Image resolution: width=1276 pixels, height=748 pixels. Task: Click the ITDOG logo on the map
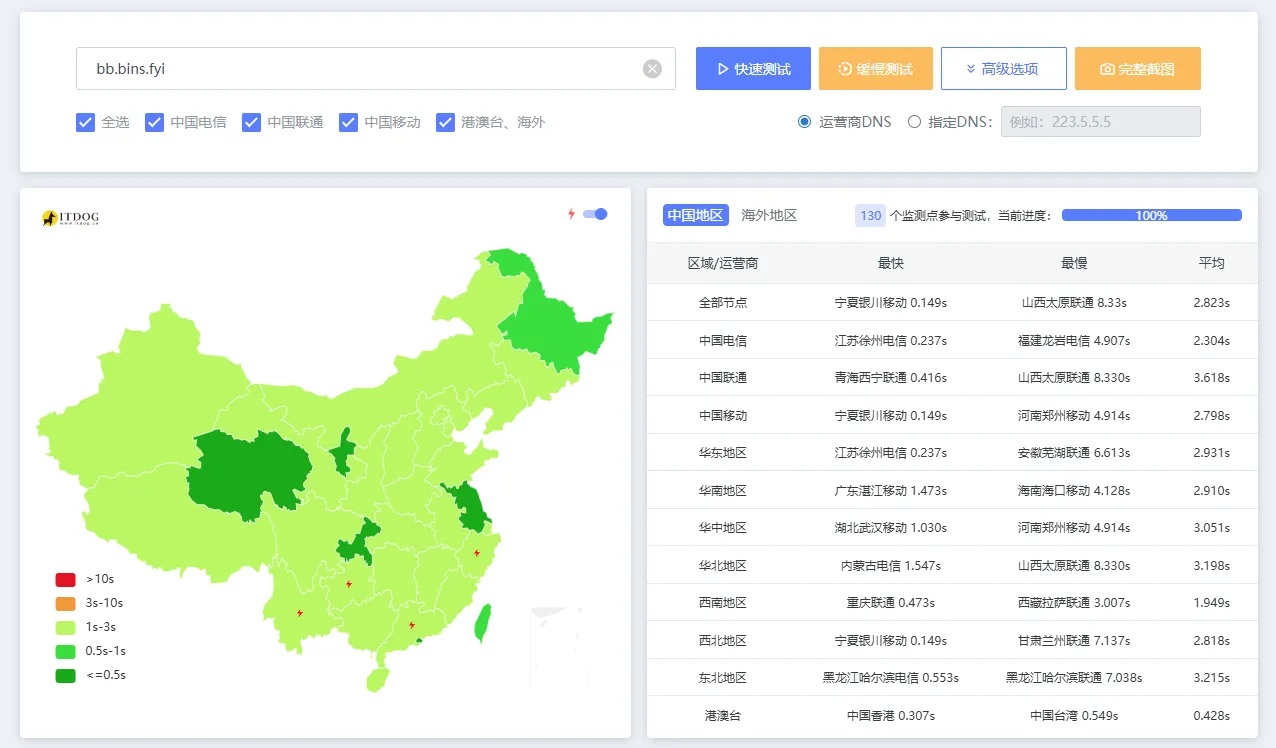[70, 217]
